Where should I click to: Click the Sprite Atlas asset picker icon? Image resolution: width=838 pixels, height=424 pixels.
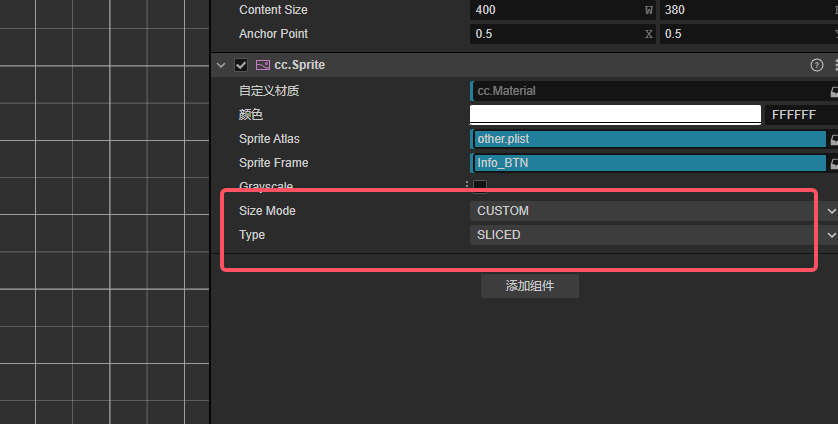(834, 139)
